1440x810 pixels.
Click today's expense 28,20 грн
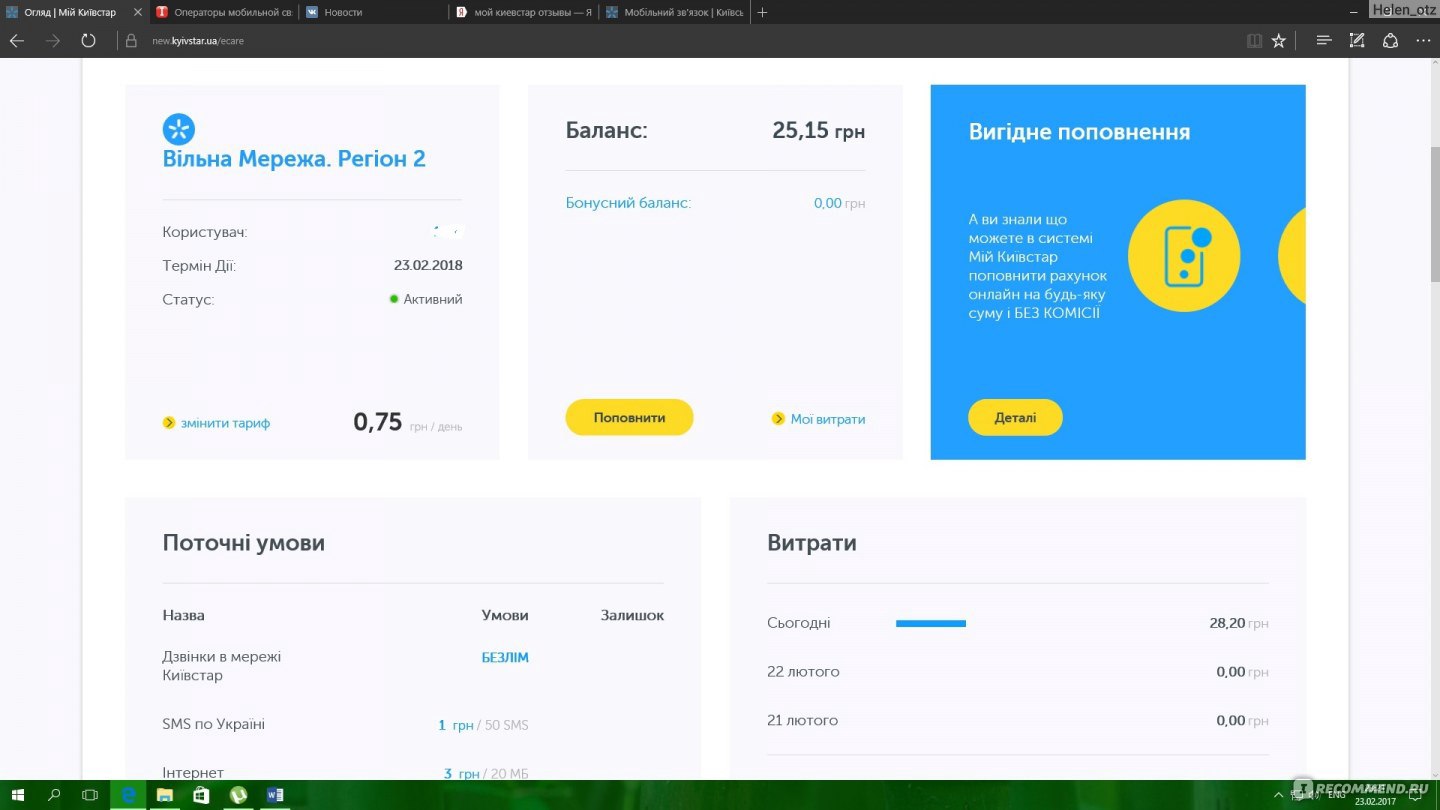click(x=1239, y=623)
